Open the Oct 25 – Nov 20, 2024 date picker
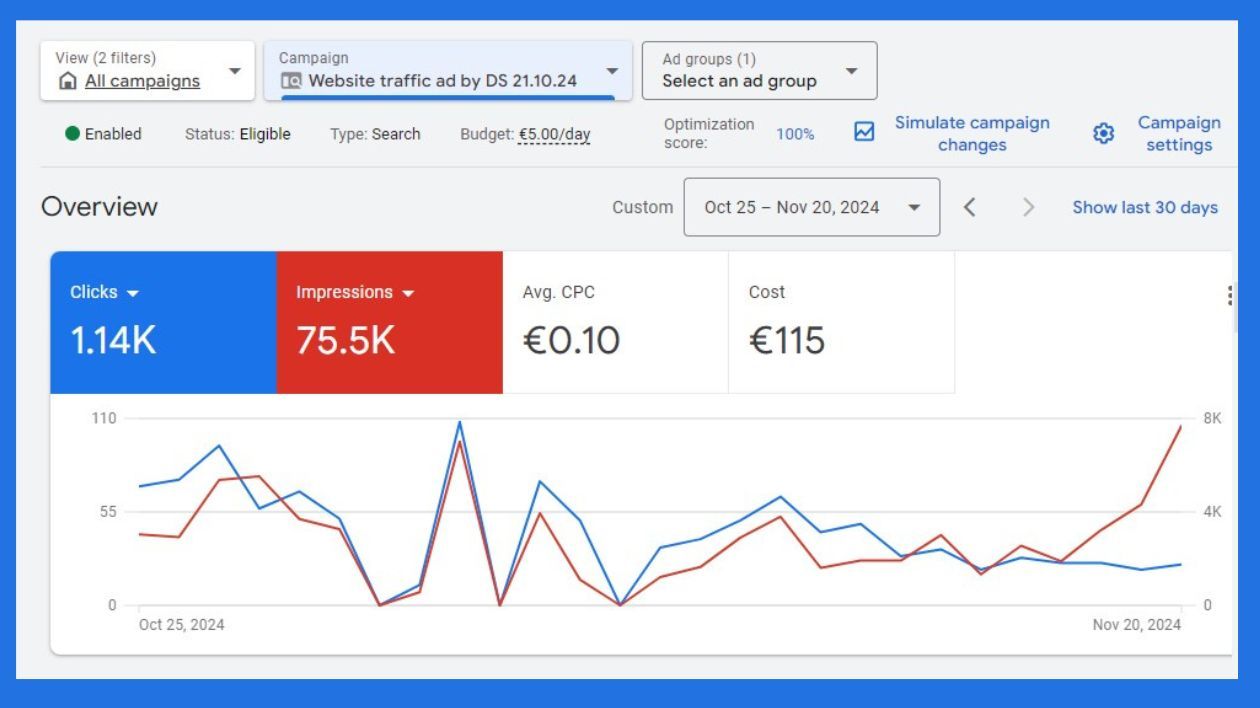This screenshot has height=708, width=1260. coord(811,207)
